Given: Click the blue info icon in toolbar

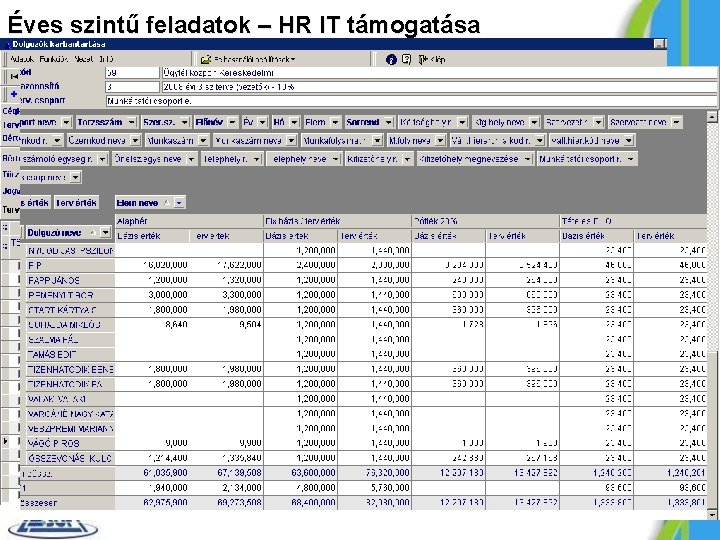Looking at the screenshot, I should [391, 59].
